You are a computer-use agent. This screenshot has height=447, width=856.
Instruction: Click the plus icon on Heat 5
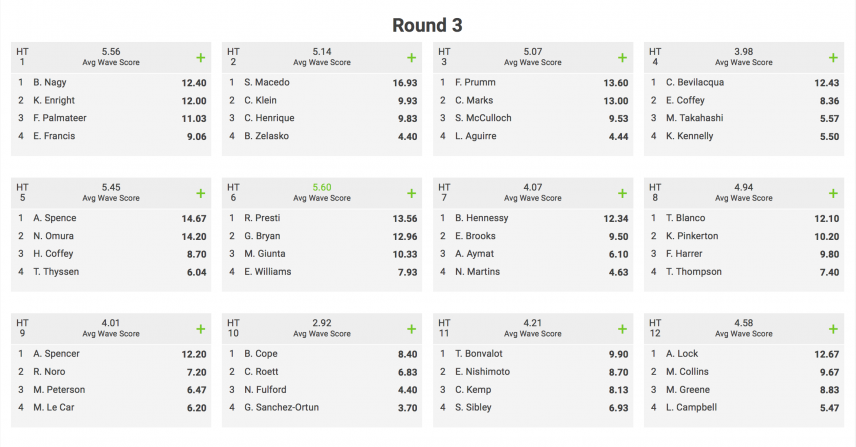point(200,193)
